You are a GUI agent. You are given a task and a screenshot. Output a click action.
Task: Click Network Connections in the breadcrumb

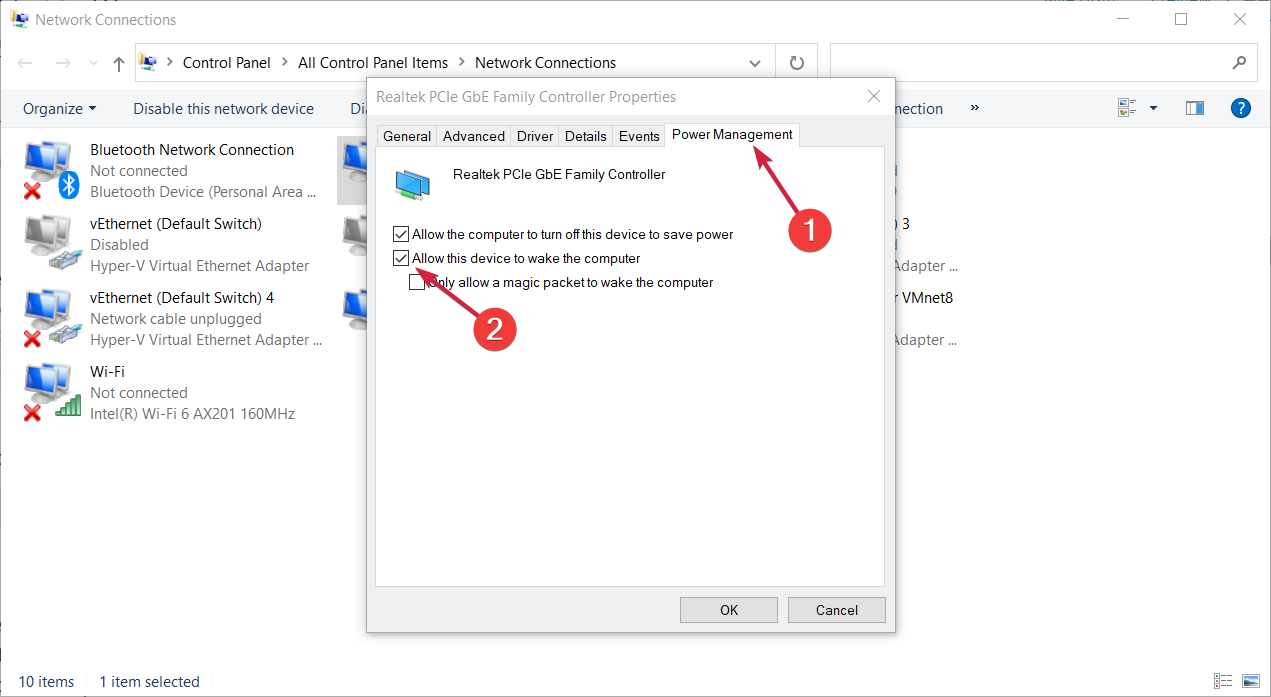tap(546, 62)
